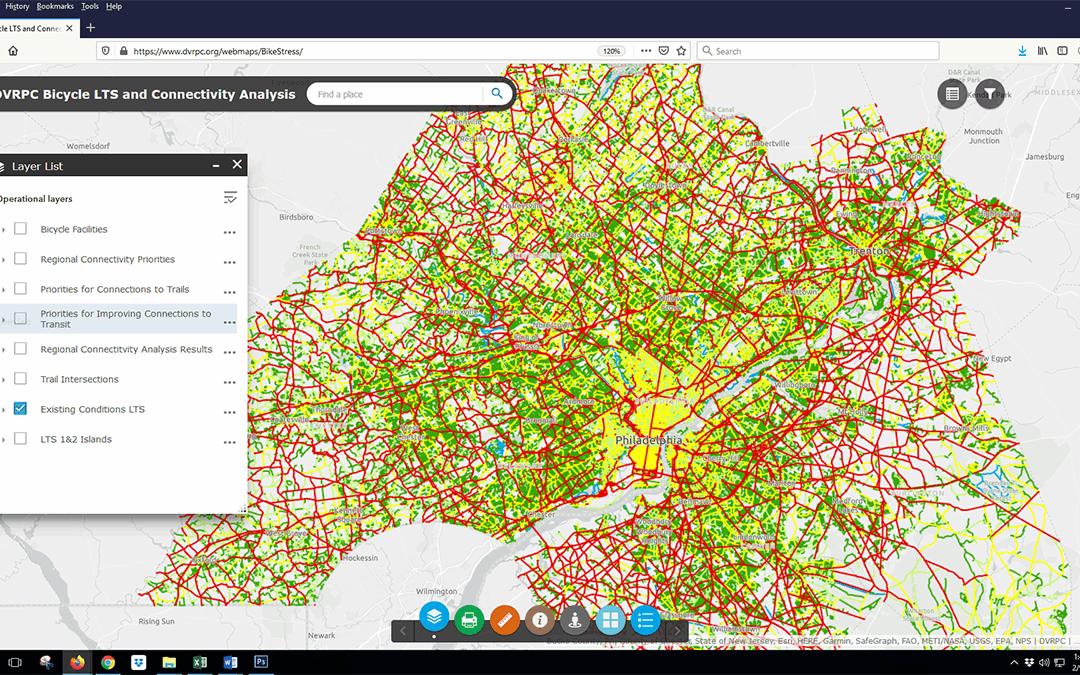Open the Legend list widget icon

(x=645, y=620)
